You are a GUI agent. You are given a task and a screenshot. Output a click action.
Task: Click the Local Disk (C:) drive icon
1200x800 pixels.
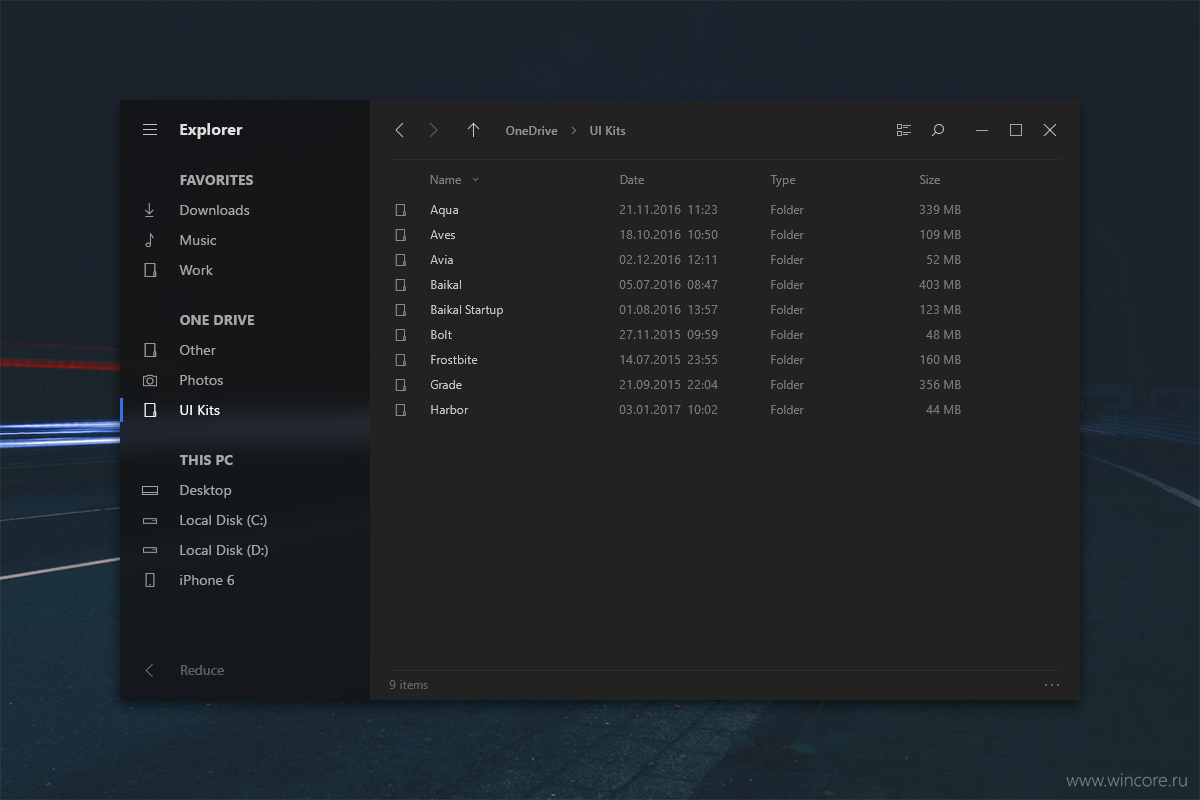point(150,520)
